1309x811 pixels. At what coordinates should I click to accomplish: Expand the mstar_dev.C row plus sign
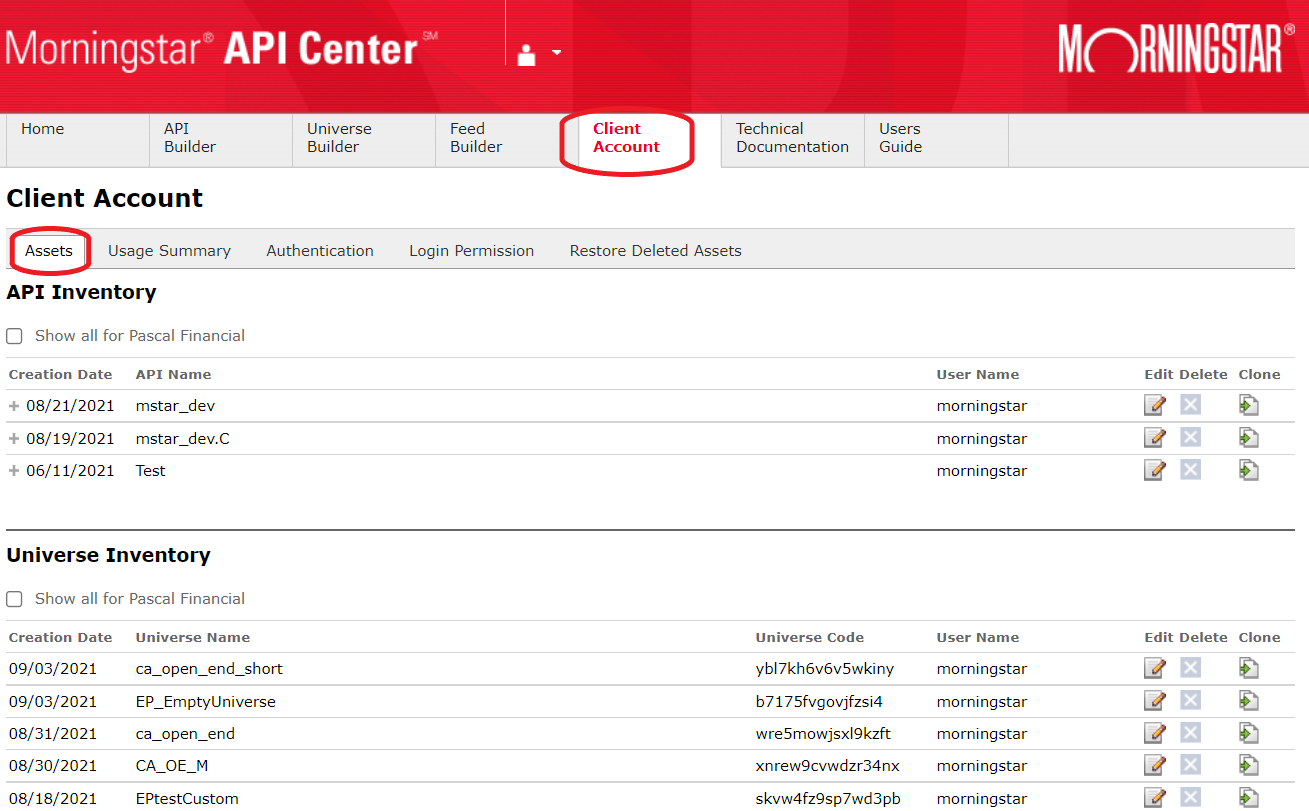(14, 438)
